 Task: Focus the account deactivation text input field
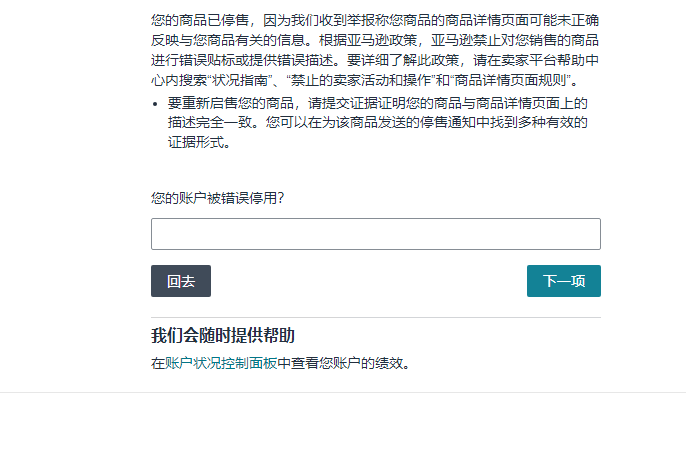point(376,234)
